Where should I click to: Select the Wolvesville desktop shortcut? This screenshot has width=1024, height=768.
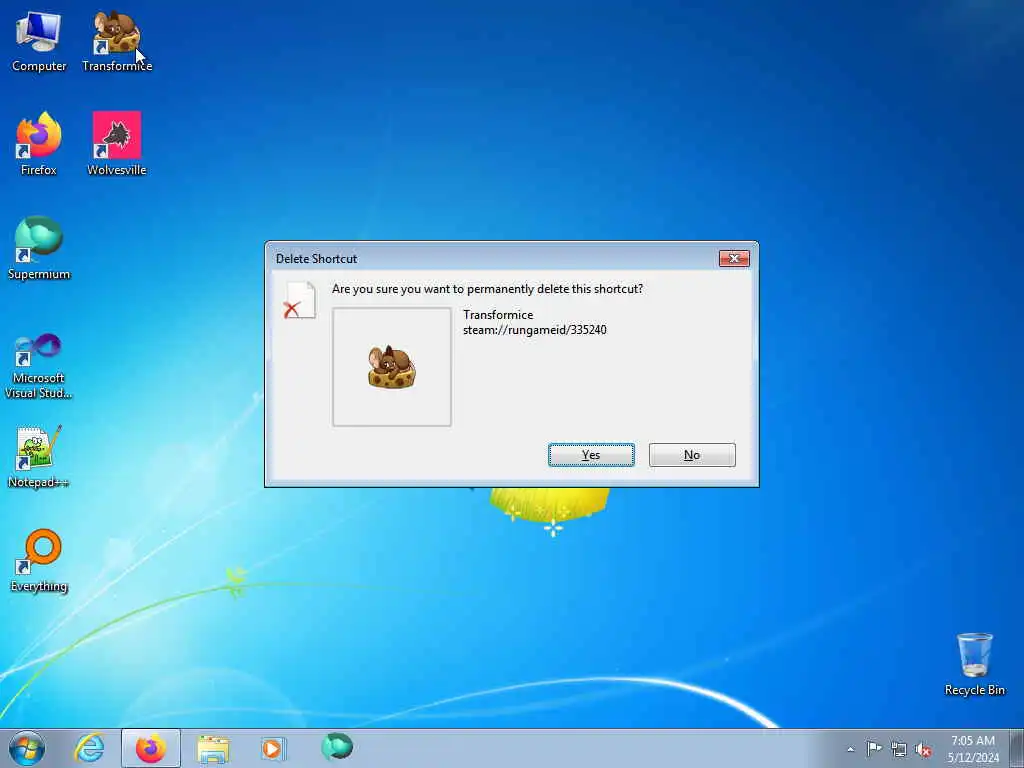pyautogui.click(x=117, y=144)
